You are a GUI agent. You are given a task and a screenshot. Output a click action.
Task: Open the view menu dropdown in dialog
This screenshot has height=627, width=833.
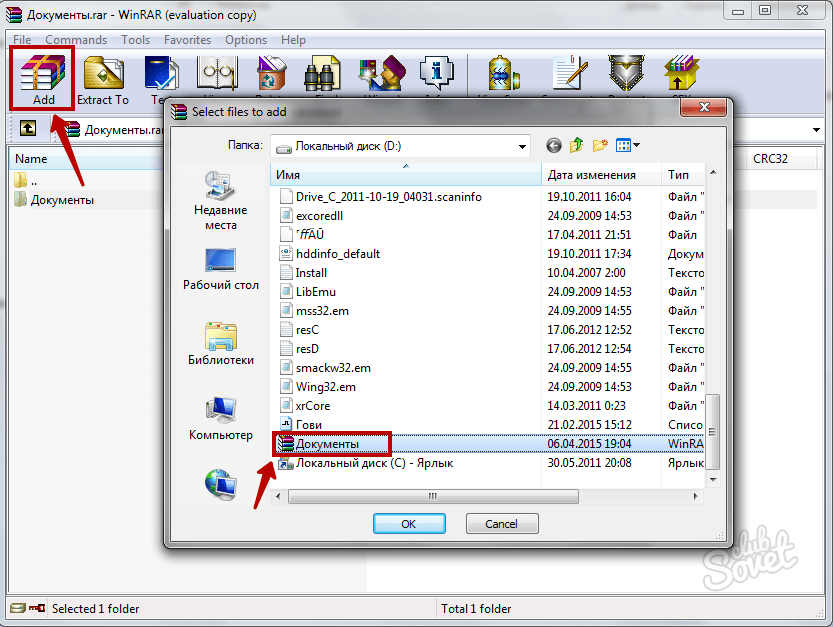(x=636, y=146)
